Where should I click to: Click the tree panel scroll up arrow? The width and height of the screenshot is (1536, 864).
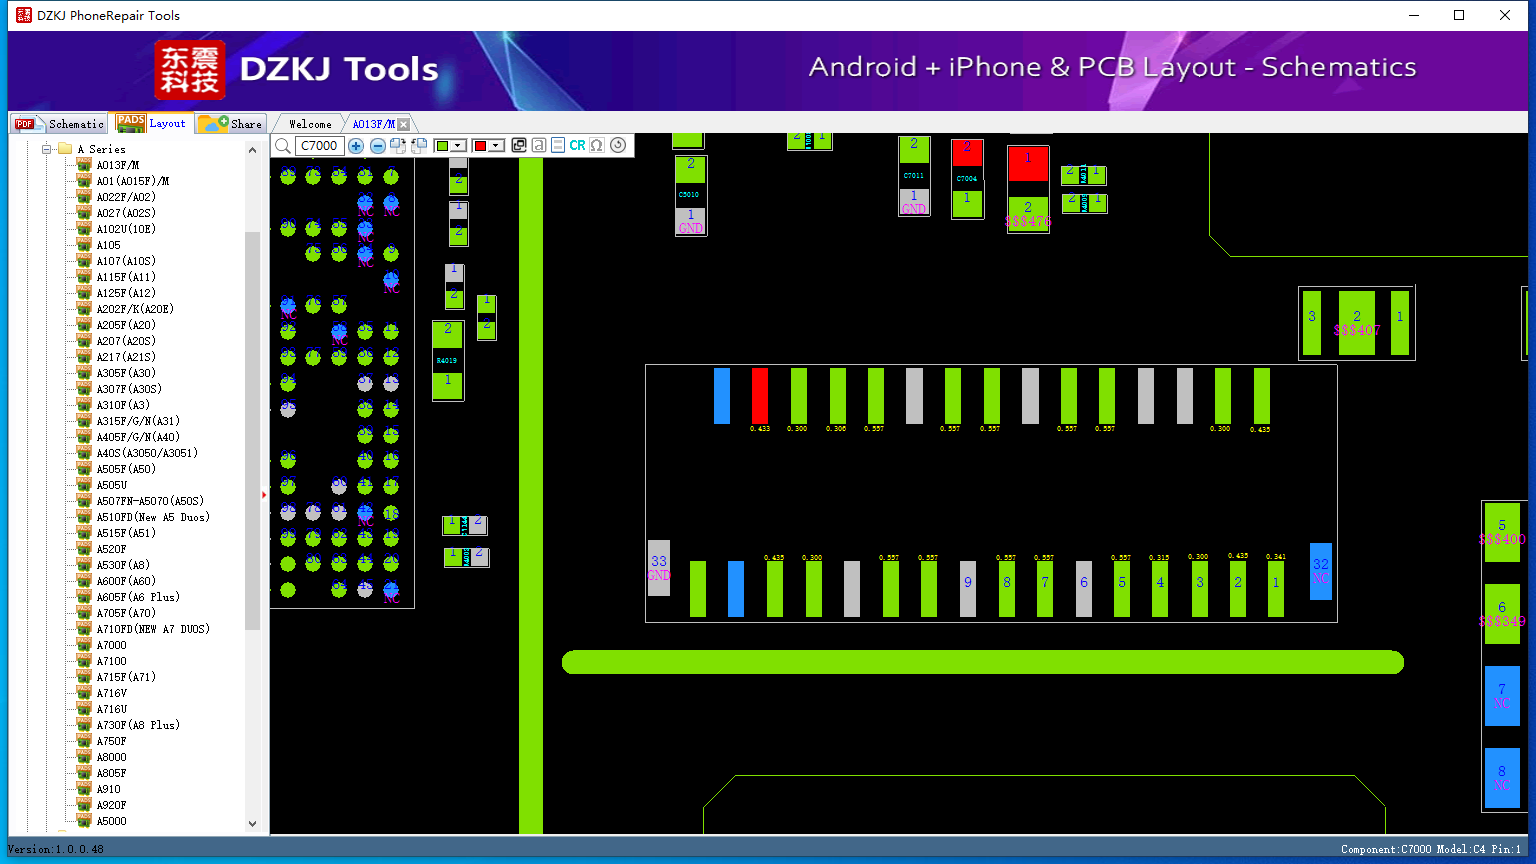(252, 149)
